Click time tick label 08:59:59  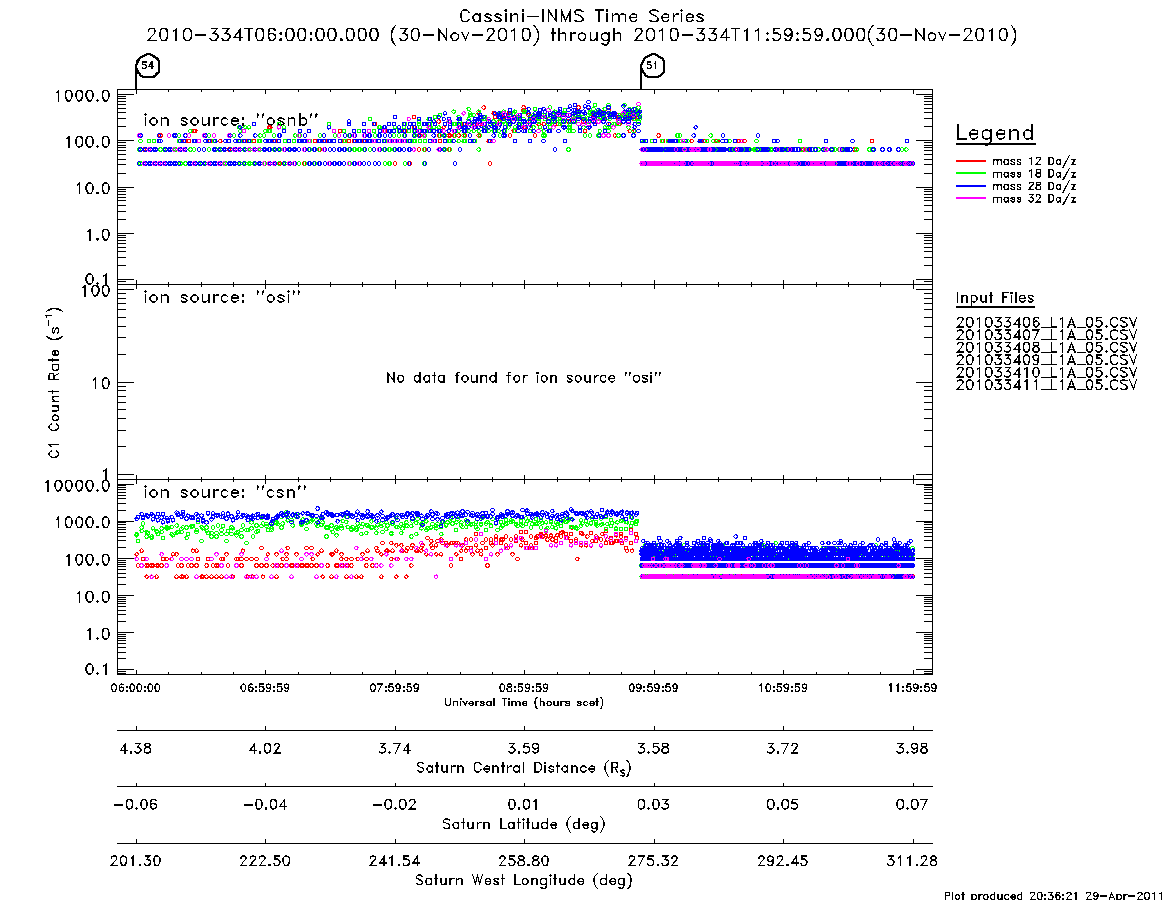coord(524,688)
